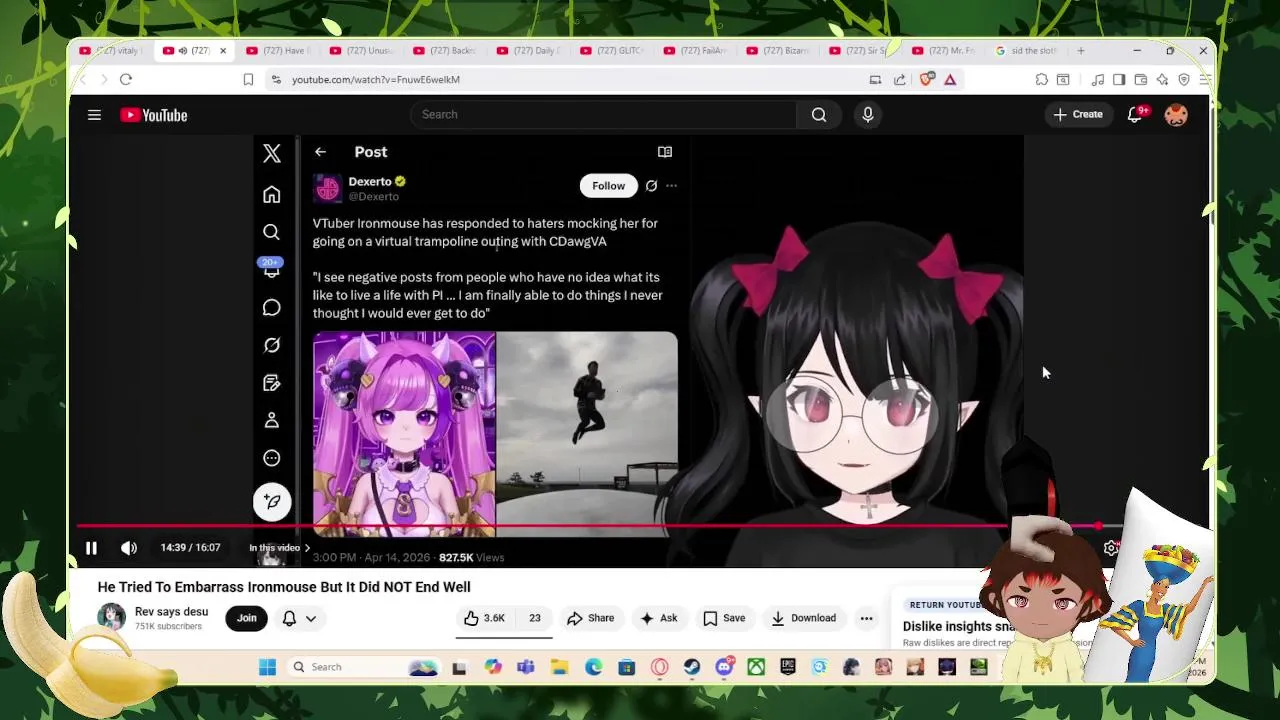Viewport: 1280px width, 720px height.
Task: Open Leo AI sparkle icon
Action: [x=1162, y=79]
